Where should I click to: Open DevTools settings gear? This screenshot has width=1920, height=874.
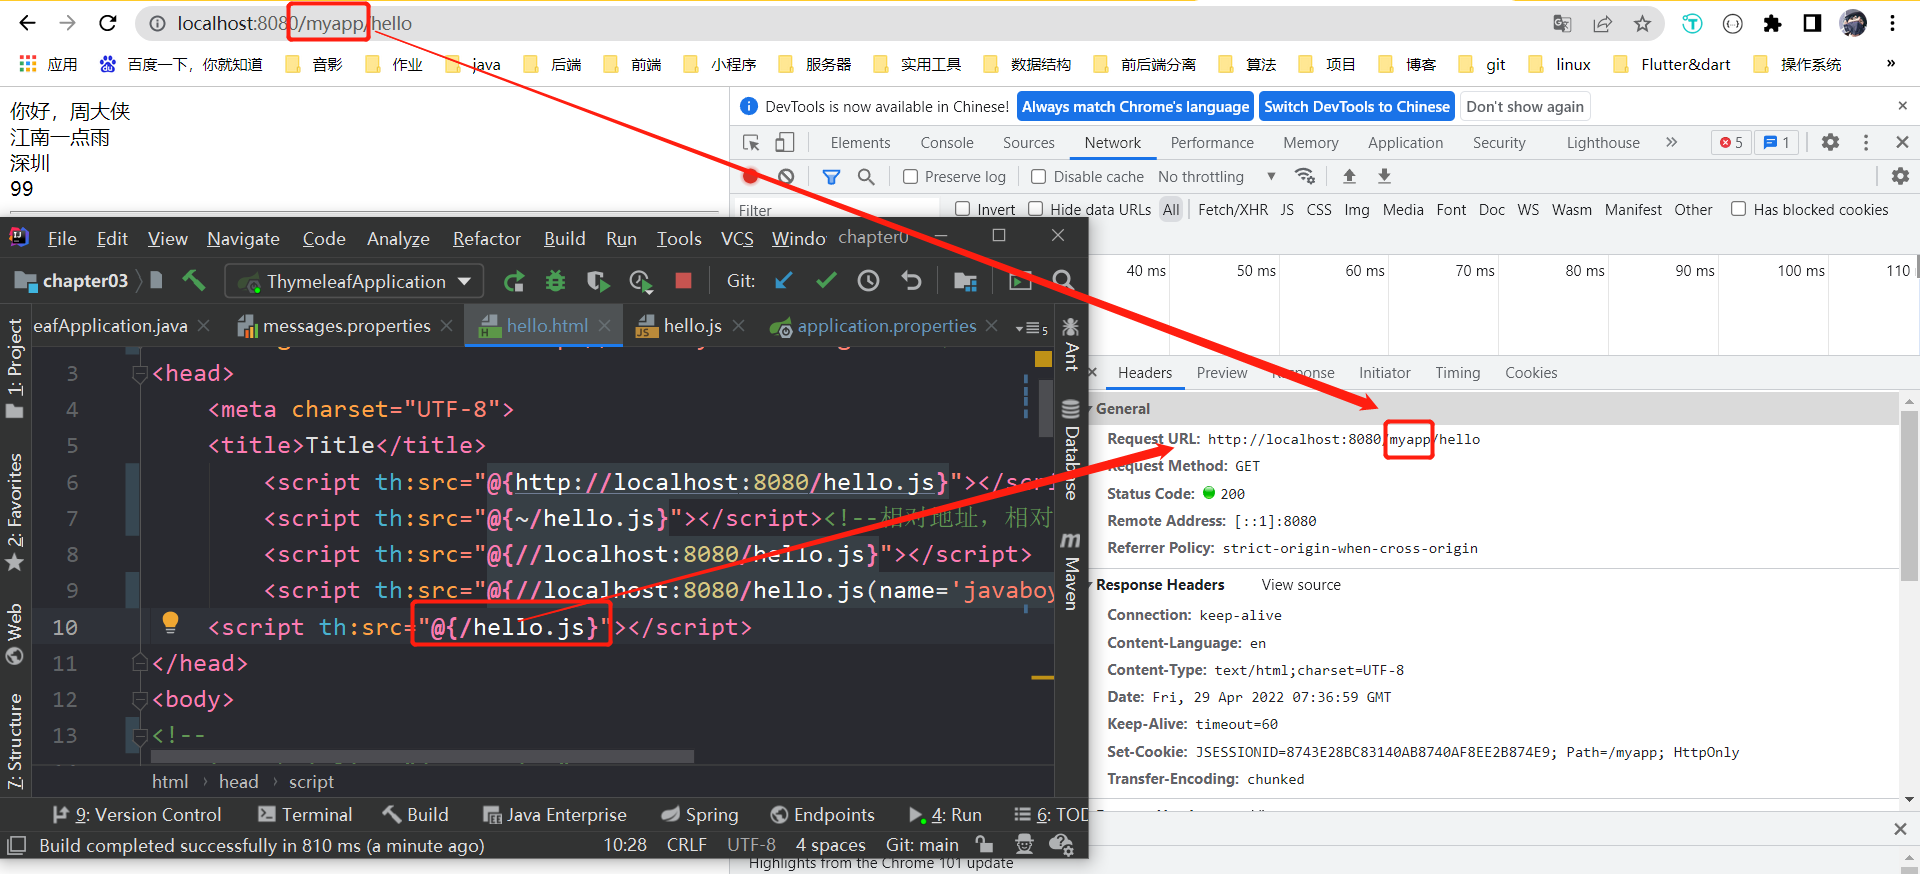point(1830,142)
